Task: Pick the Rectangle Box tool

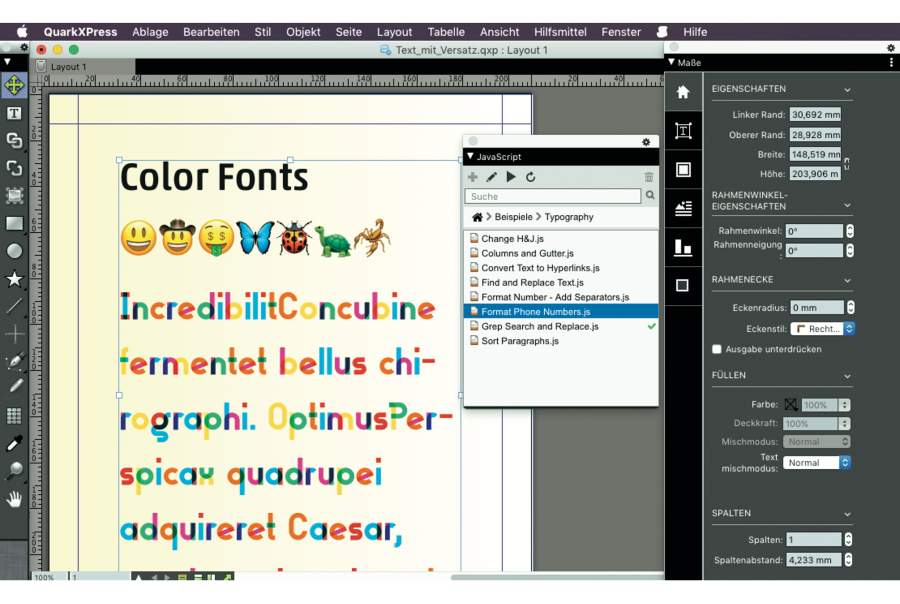Action: (14, 223)
